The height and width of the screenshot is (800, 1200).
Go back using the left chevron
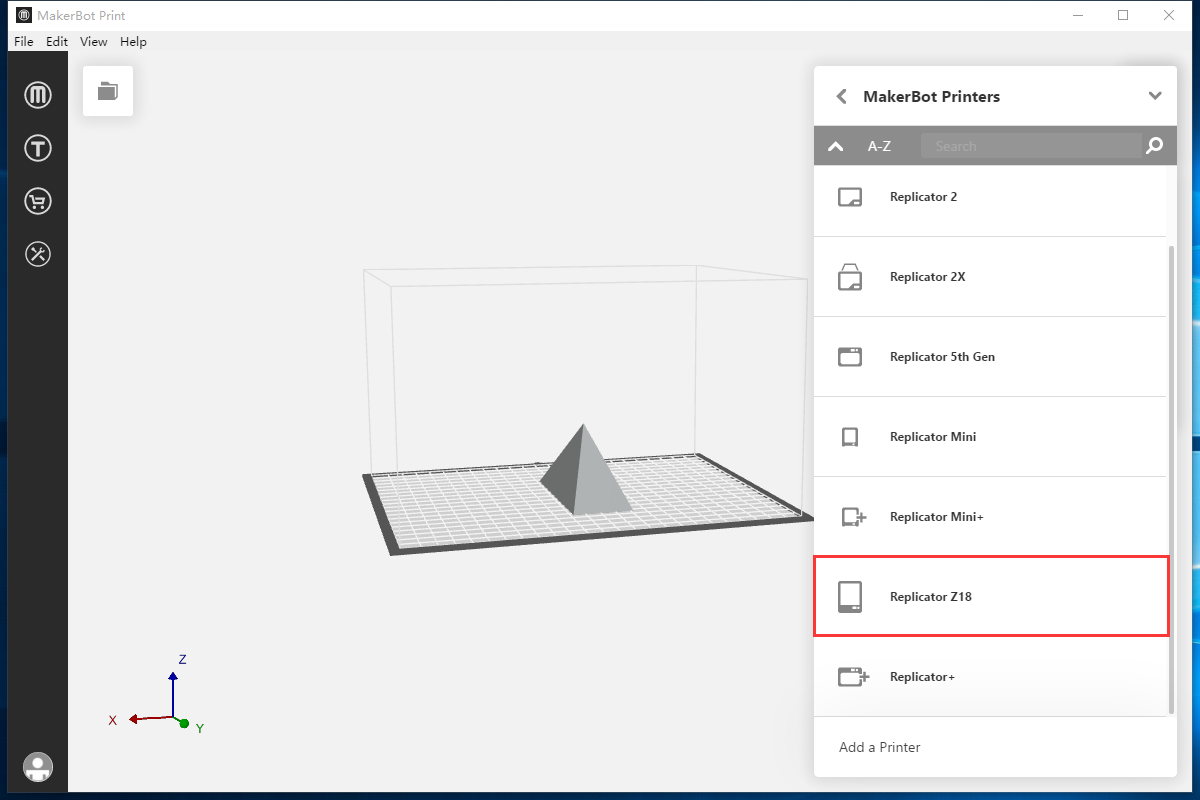coord(841,96)
